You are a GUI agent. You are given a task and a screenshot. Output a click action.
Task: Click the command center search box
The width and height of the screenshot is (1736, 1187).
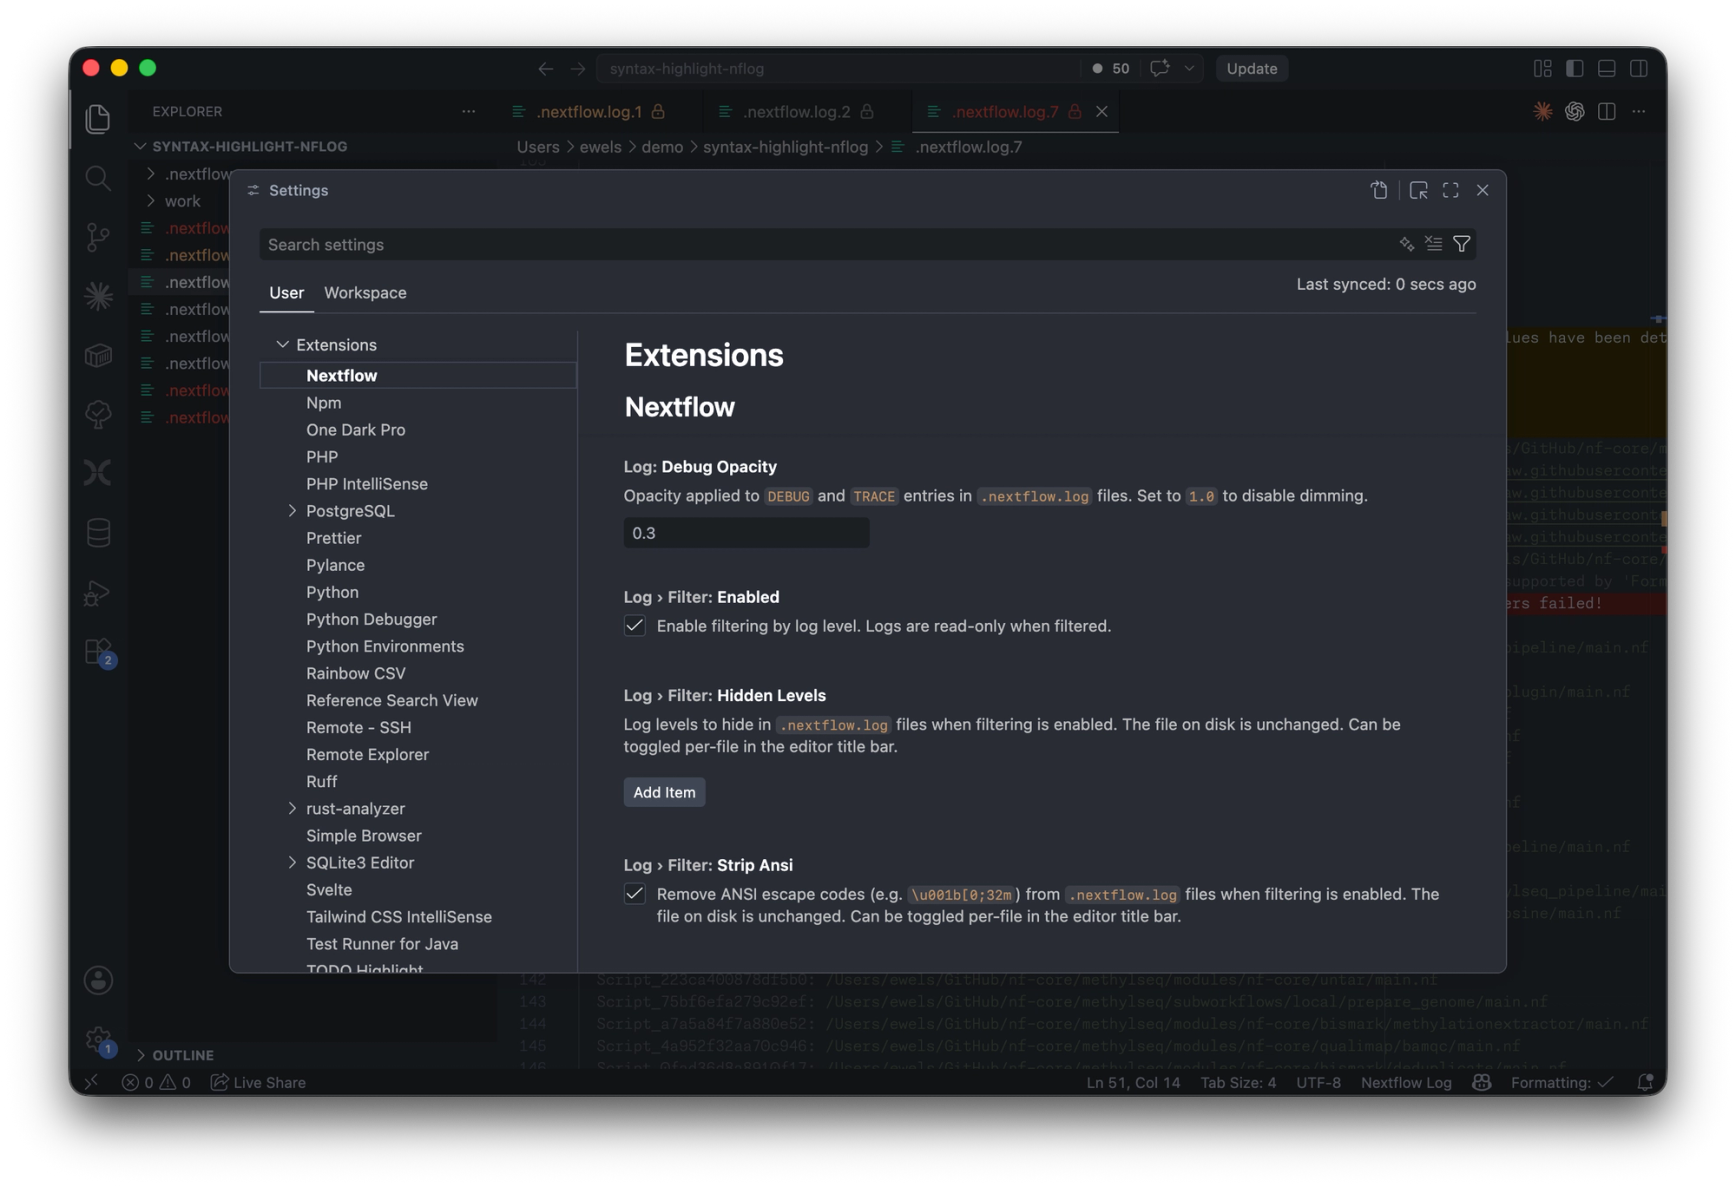(x=838, y=68)
